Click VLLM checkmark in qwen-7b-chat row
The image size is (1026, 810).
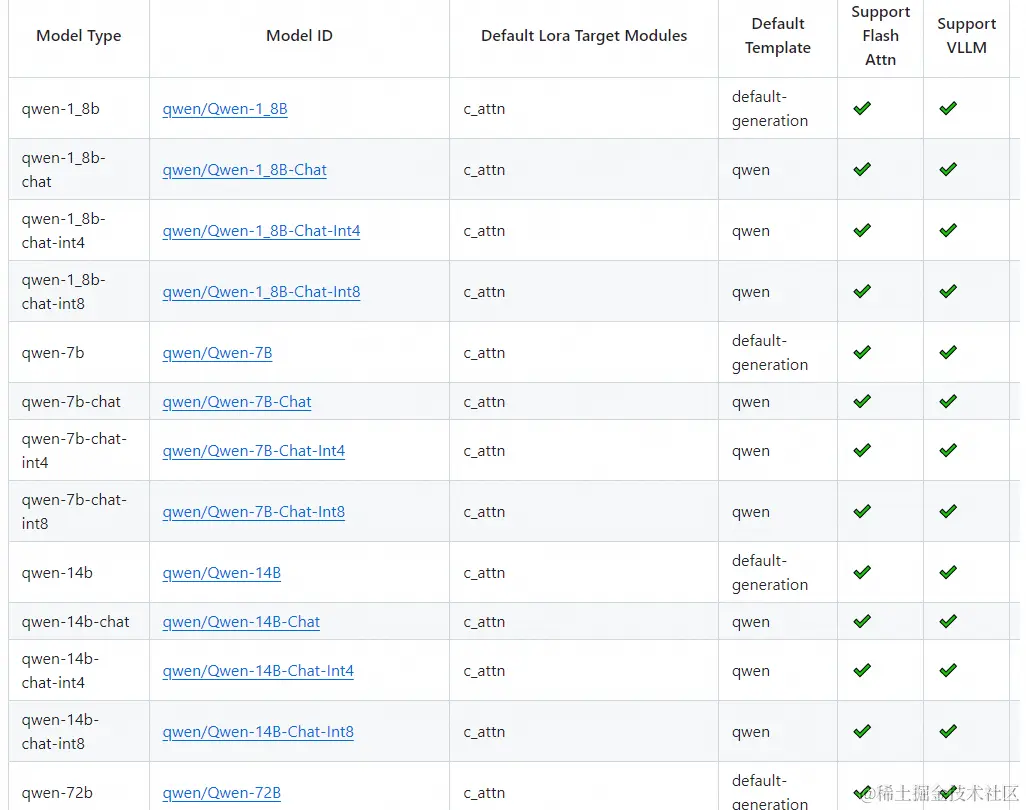coord(948,400)
